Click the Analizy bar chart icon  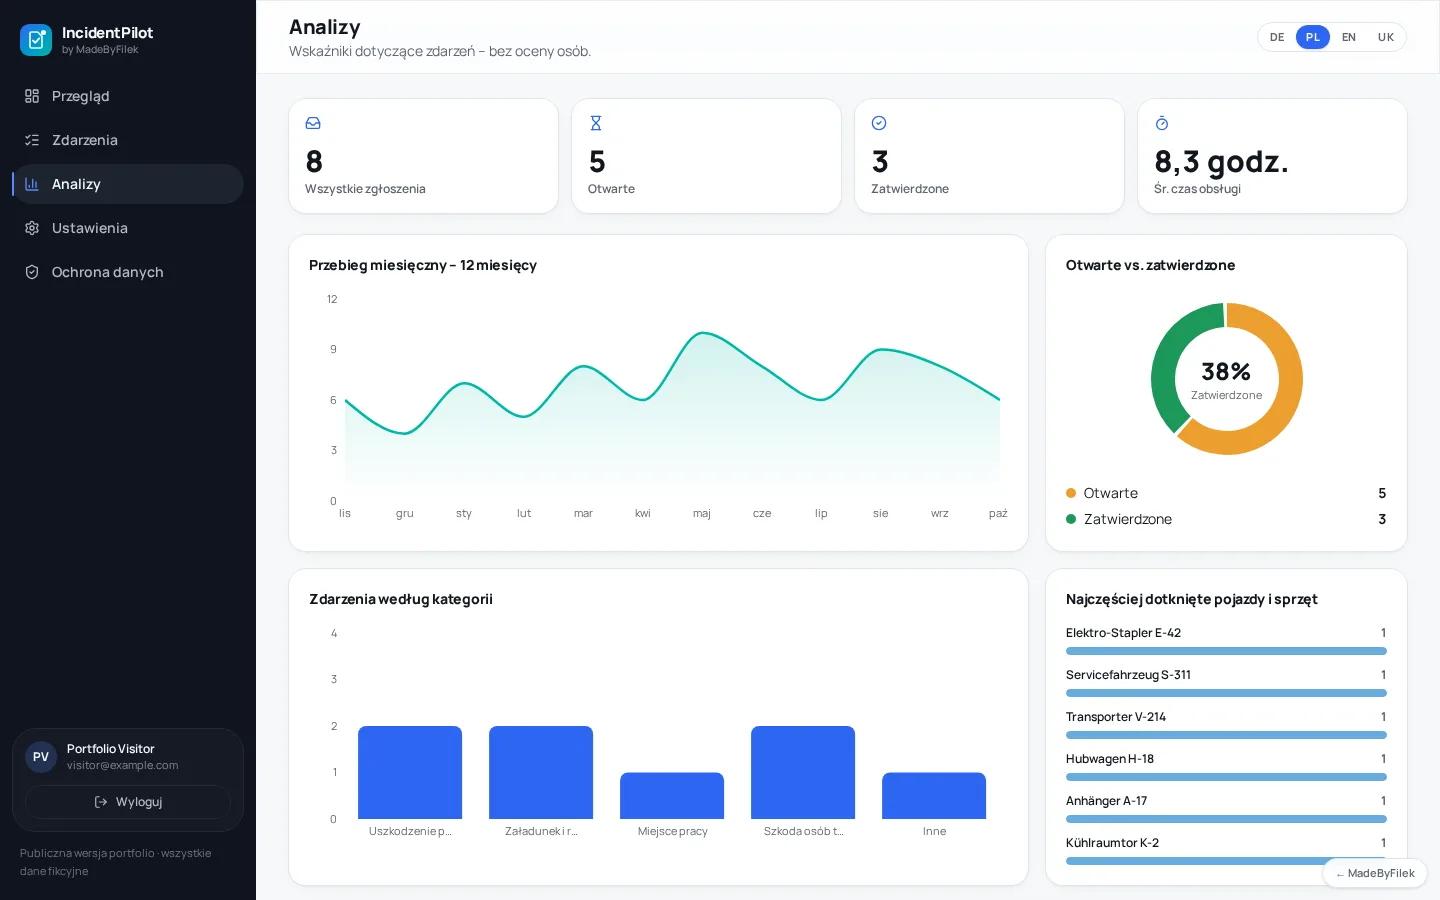point(32,184)
